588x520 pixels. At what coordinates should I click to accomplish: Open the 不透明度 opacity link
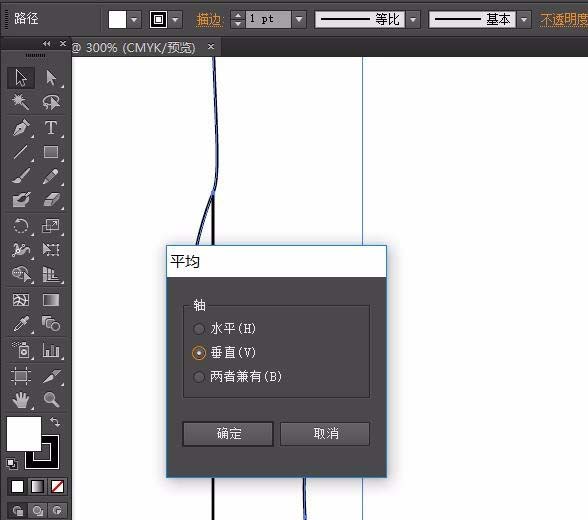[564, 19]
